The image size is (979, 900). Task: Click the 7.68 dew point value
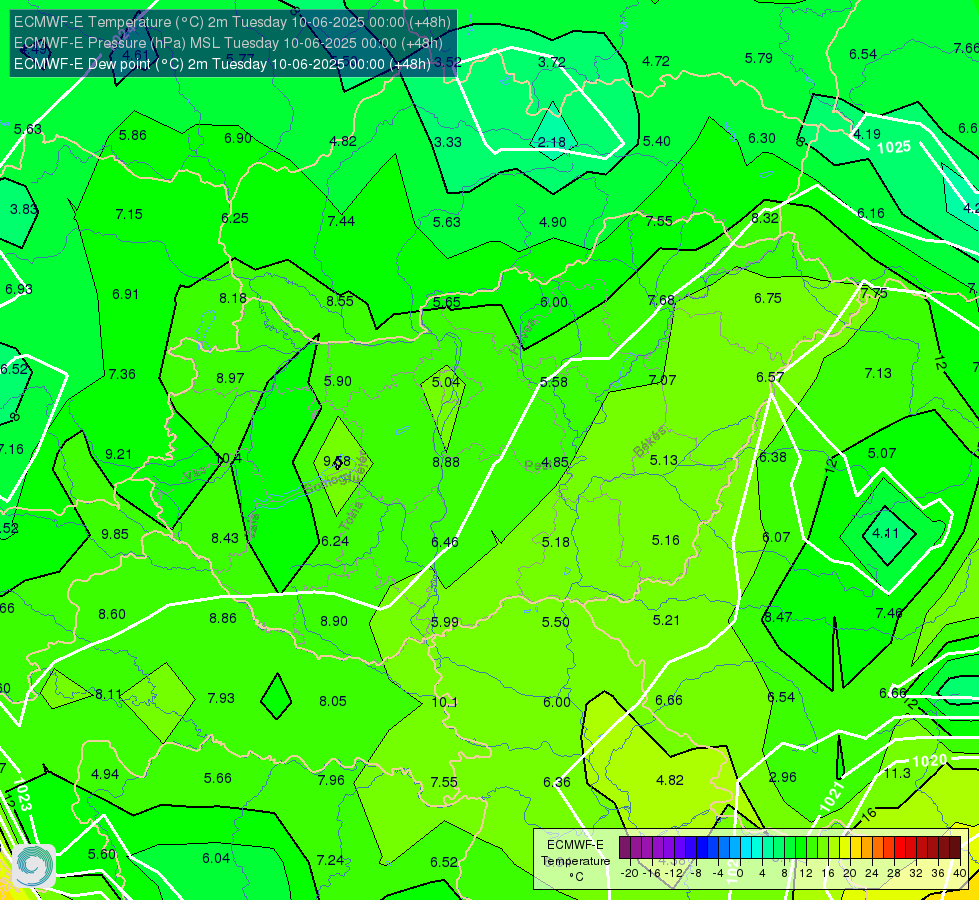[x=661, y=300]
